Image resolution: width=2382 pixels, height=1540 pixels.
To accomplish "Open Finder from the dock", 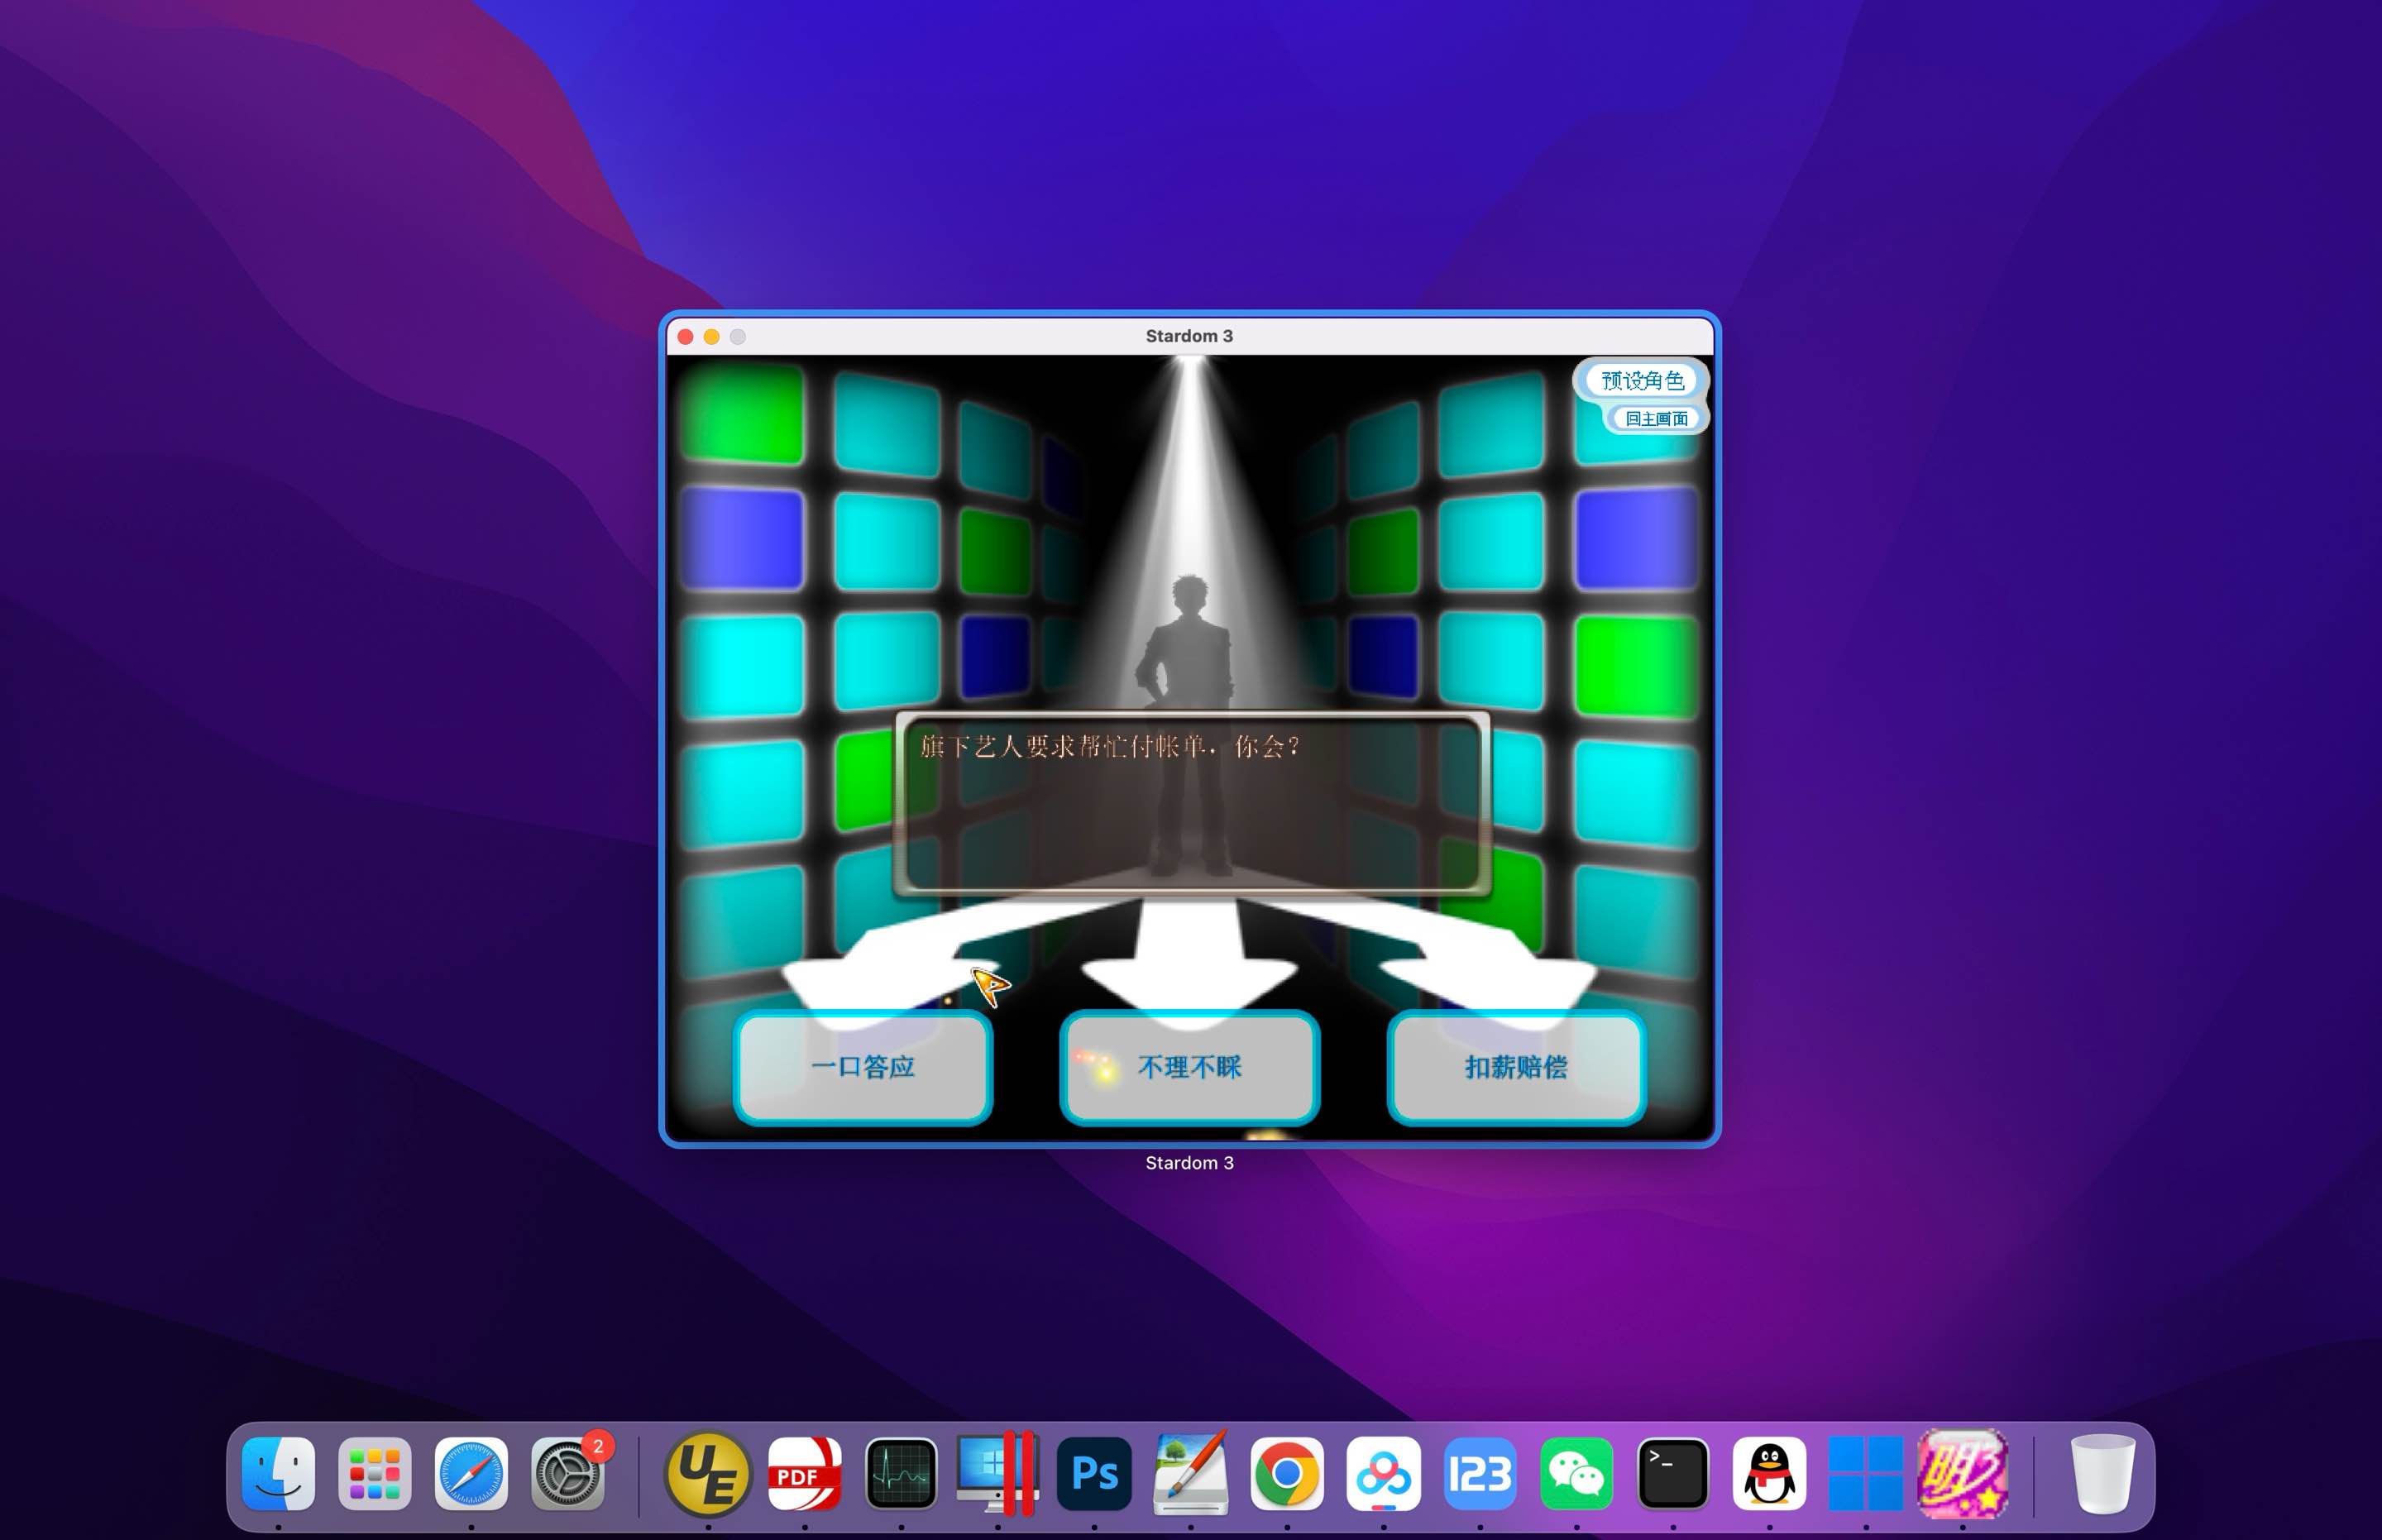I will click(x=278, y=1473).
